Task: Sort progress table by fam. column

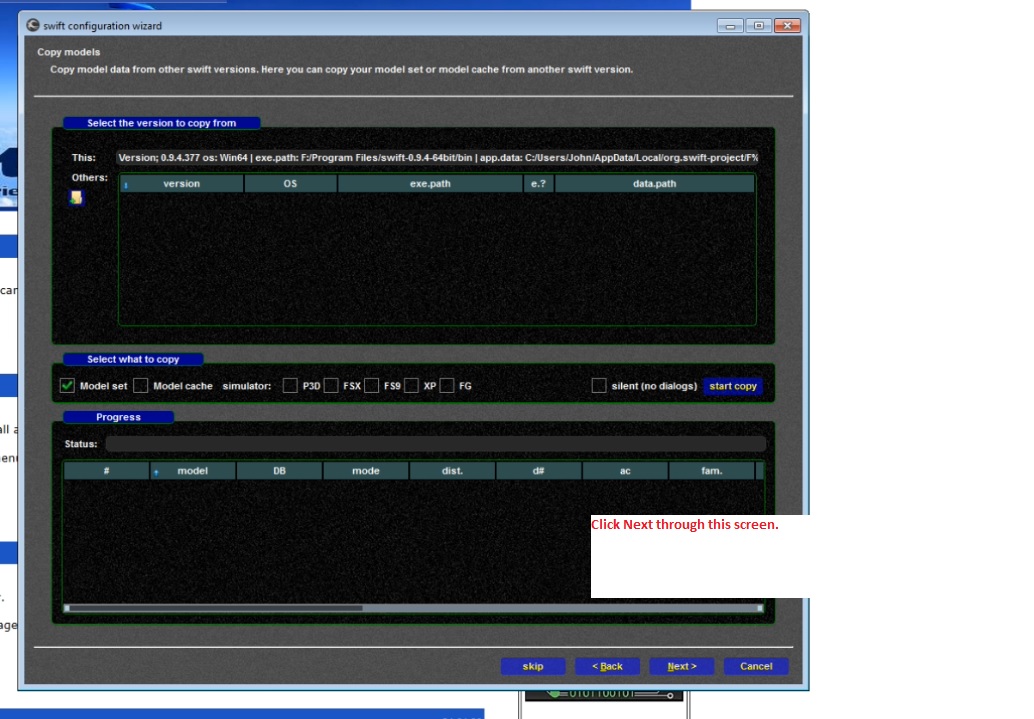Action: coord(712,471)
